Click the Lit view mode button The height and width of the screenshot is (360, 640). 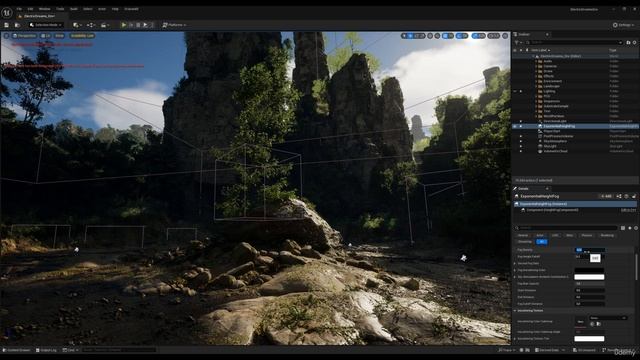[46, 36]
